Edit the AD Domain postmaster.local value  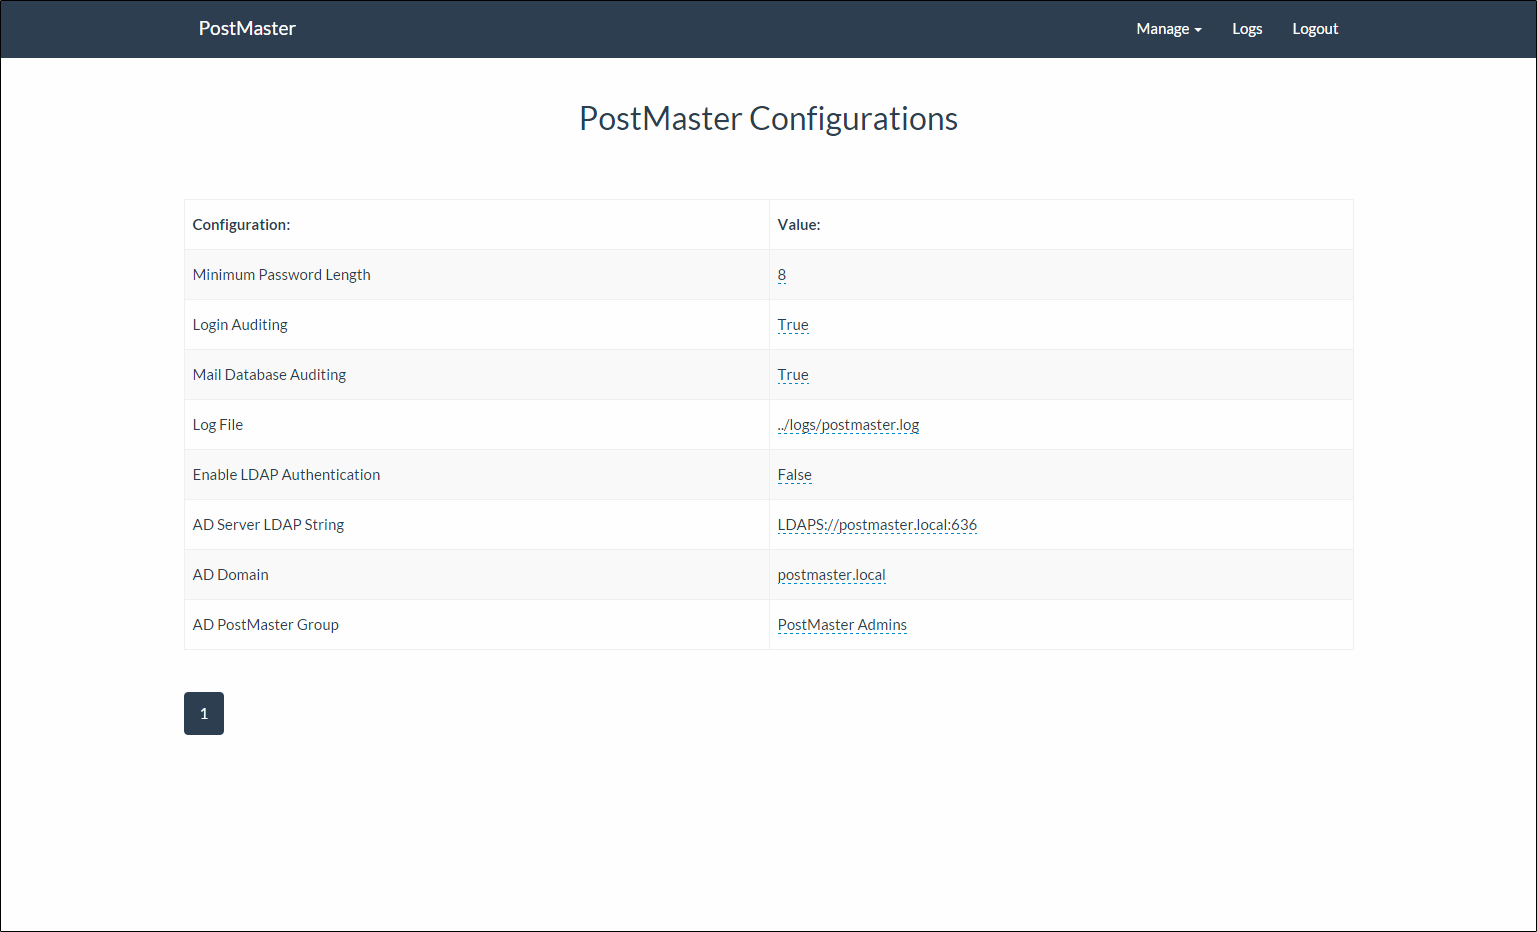[831, 575]
